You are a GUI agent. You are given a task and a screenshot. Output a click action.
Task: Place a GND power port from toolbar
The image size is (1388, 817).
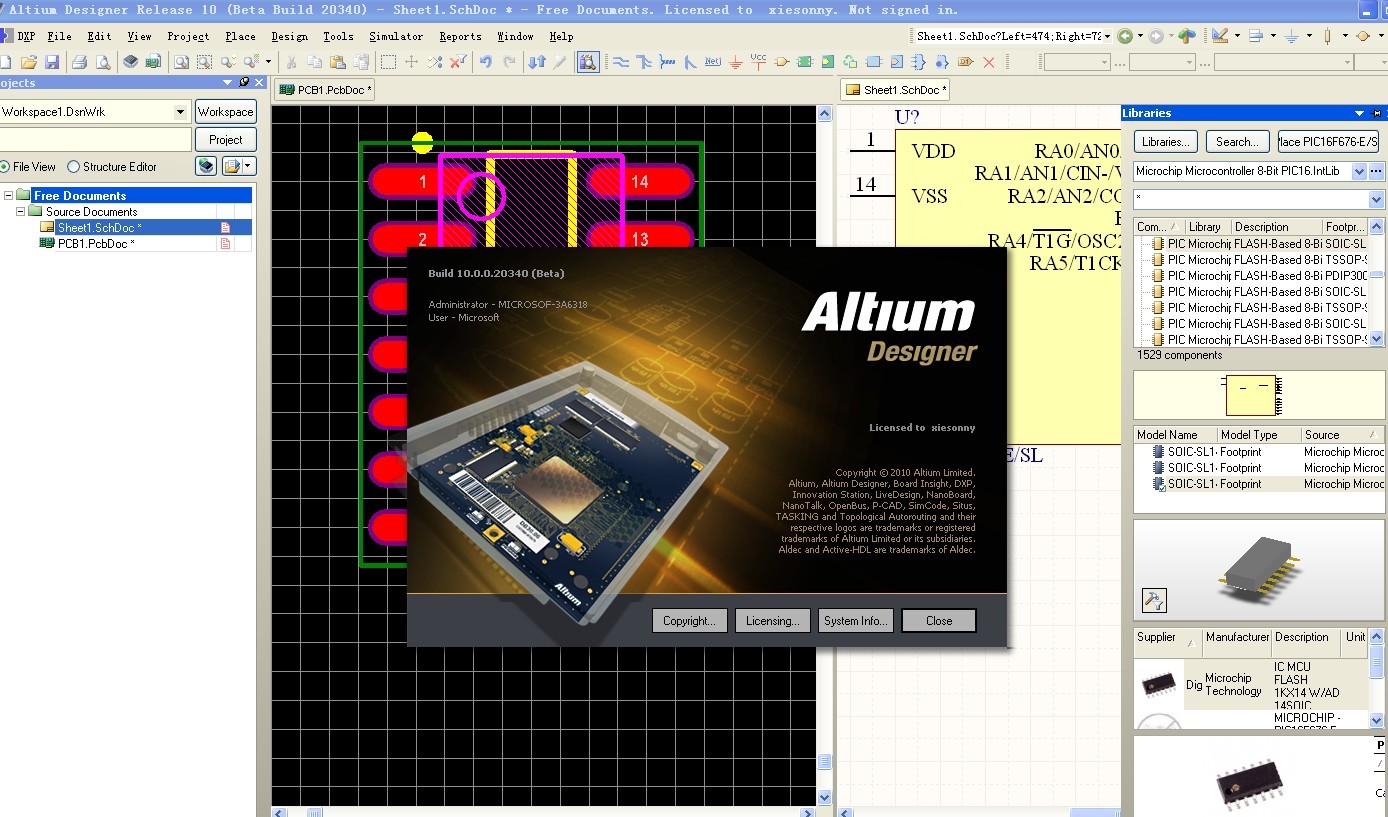click(736, 62)
